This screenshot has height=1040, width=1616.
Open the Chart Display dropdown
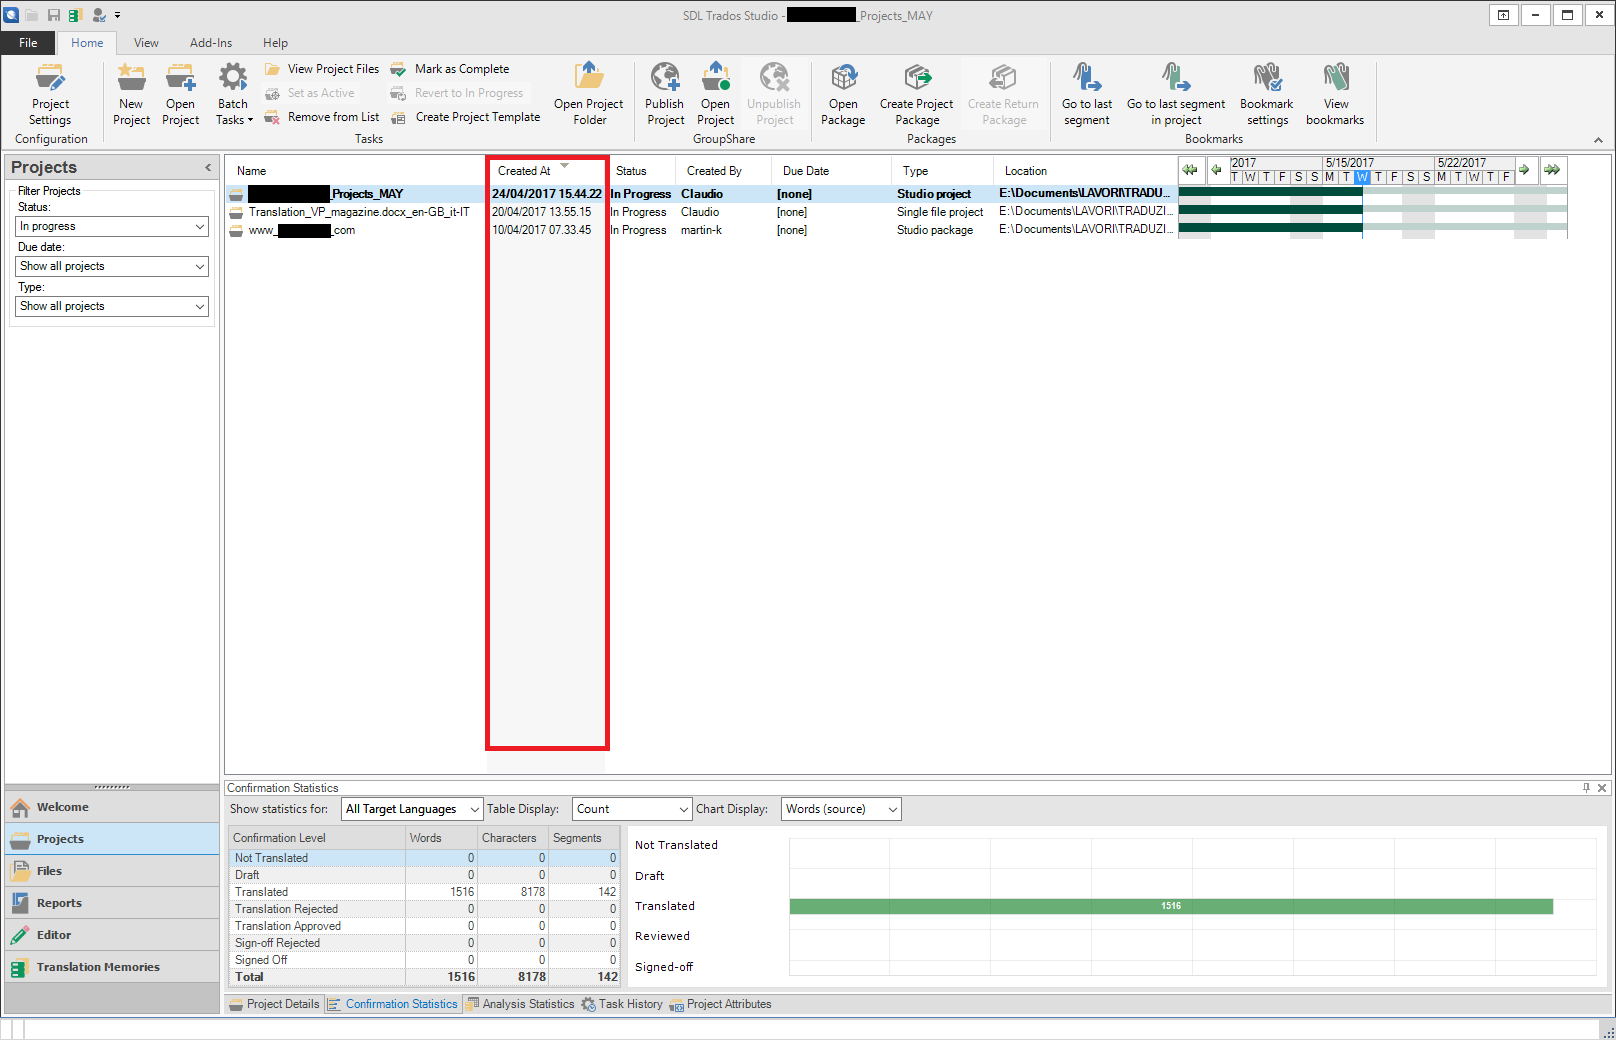point(841,809)
